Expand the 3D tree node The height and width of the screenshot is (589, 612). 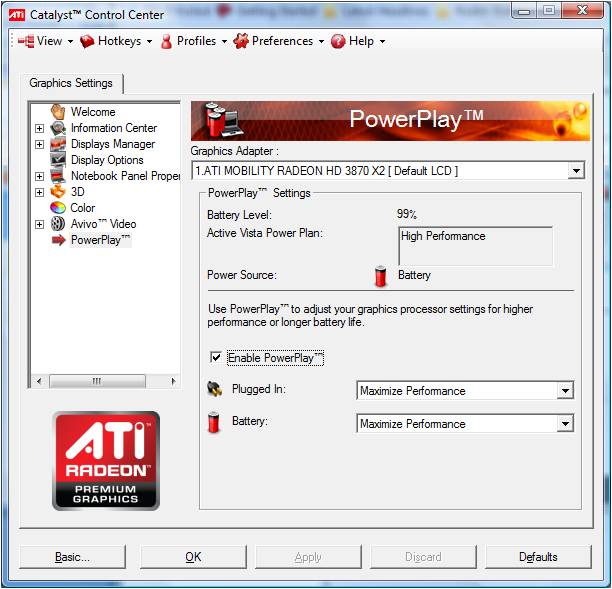click(x=39, y=192)
